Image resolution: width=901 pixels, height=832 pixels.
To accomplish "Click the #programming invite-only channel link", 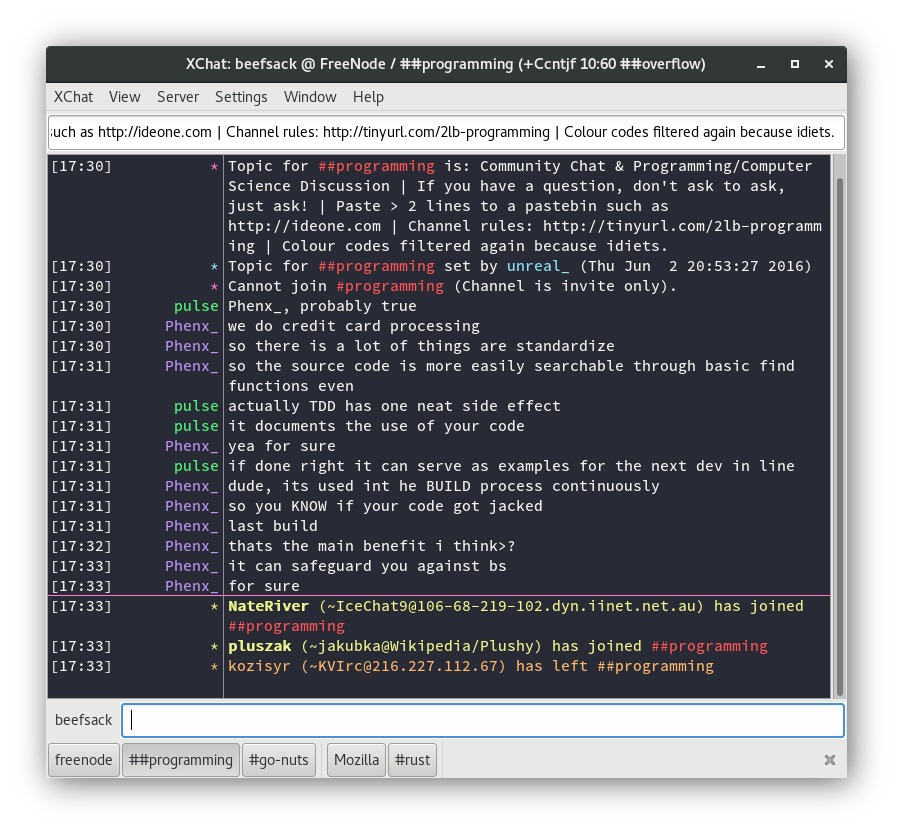I will click(x=389, y=286).
